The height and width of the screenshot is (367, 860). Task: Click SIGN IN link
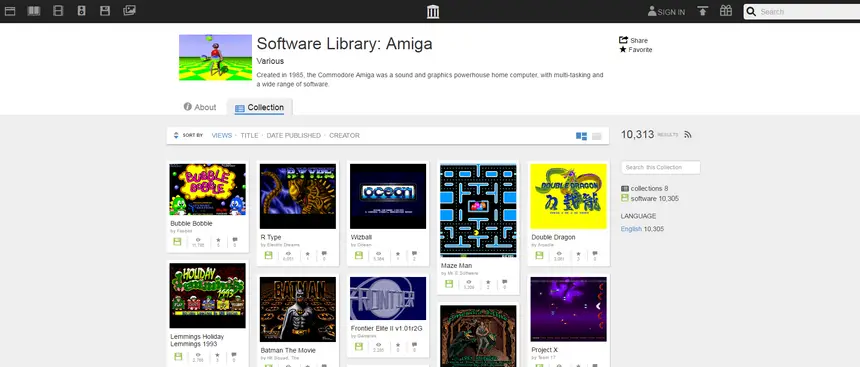666,12
